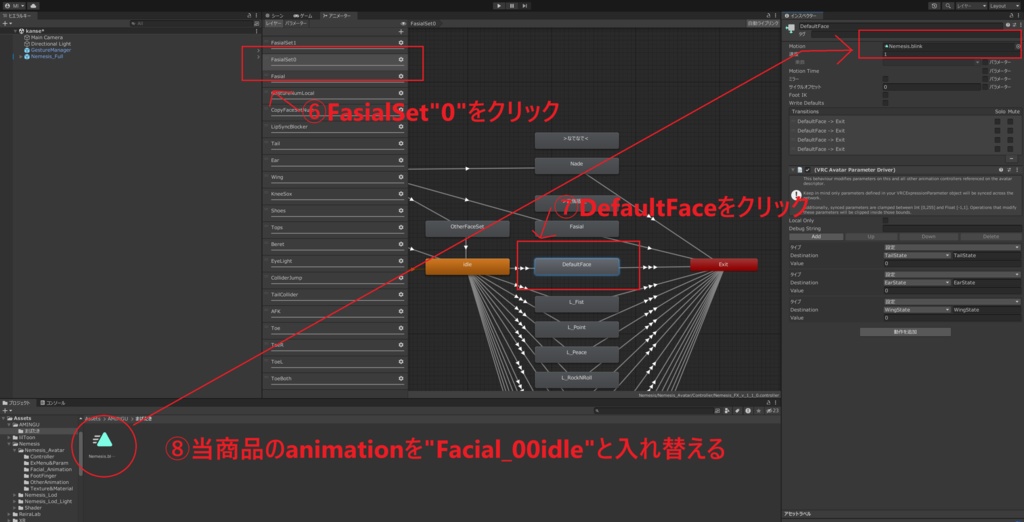Collapse the Nemesis_Avatar folder in Project
The width and height of the screenshot is (1024, 522).
point(14,450)
